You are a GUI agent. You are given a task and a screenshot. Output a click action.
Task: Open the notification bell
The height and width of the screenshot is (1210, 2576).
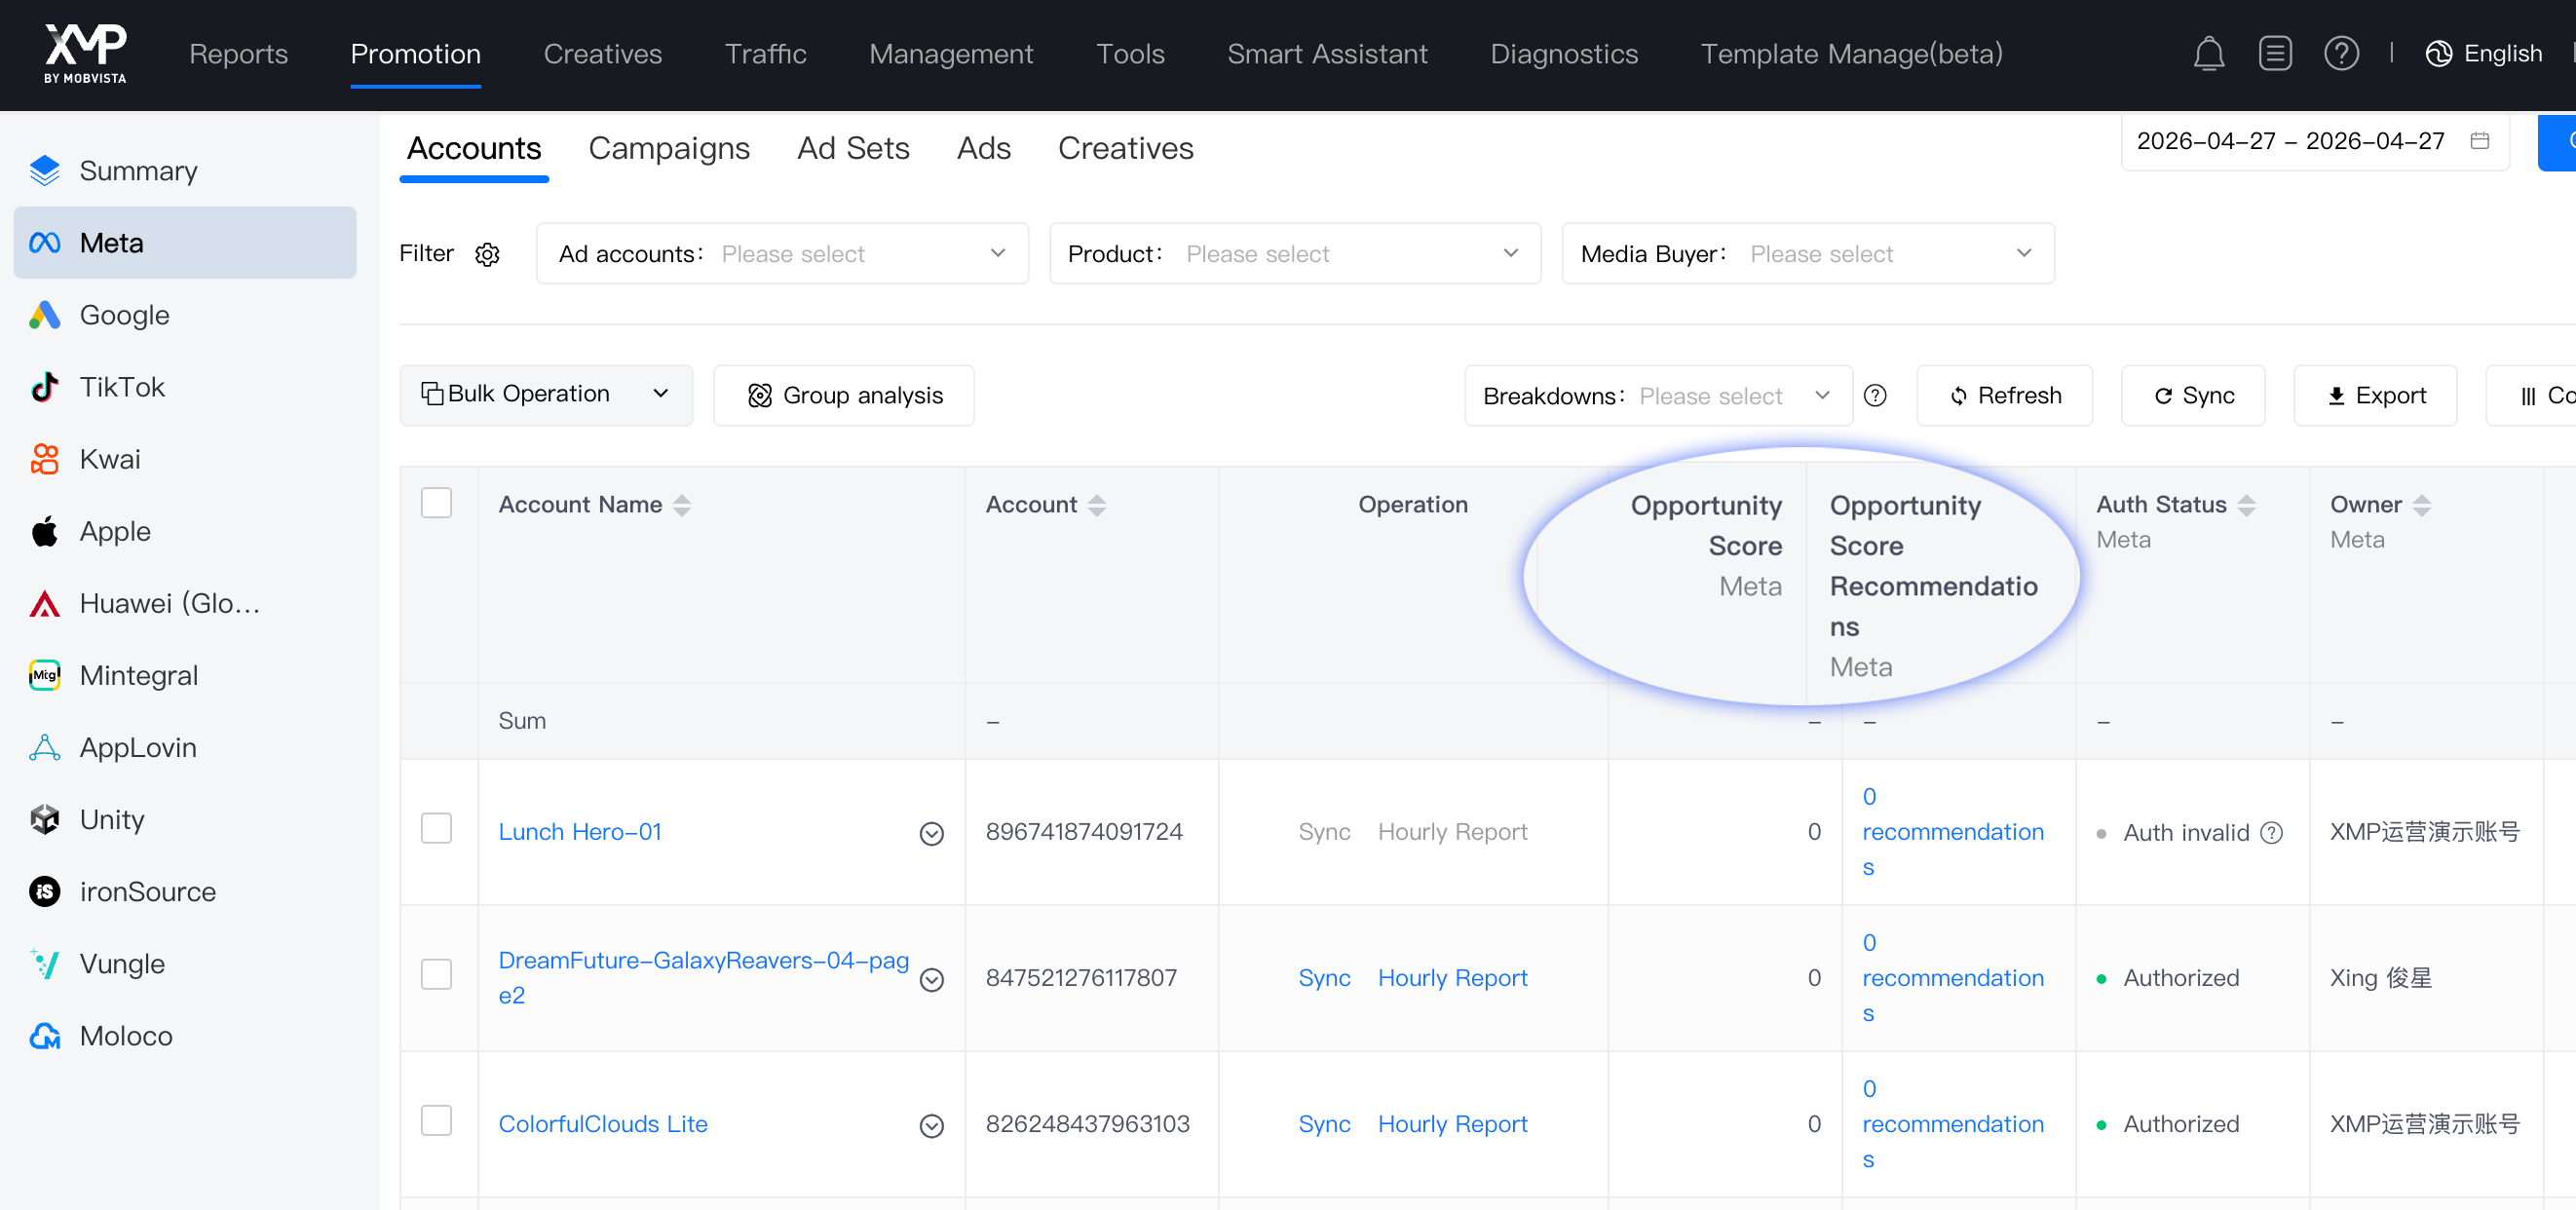pos(2209,53)
